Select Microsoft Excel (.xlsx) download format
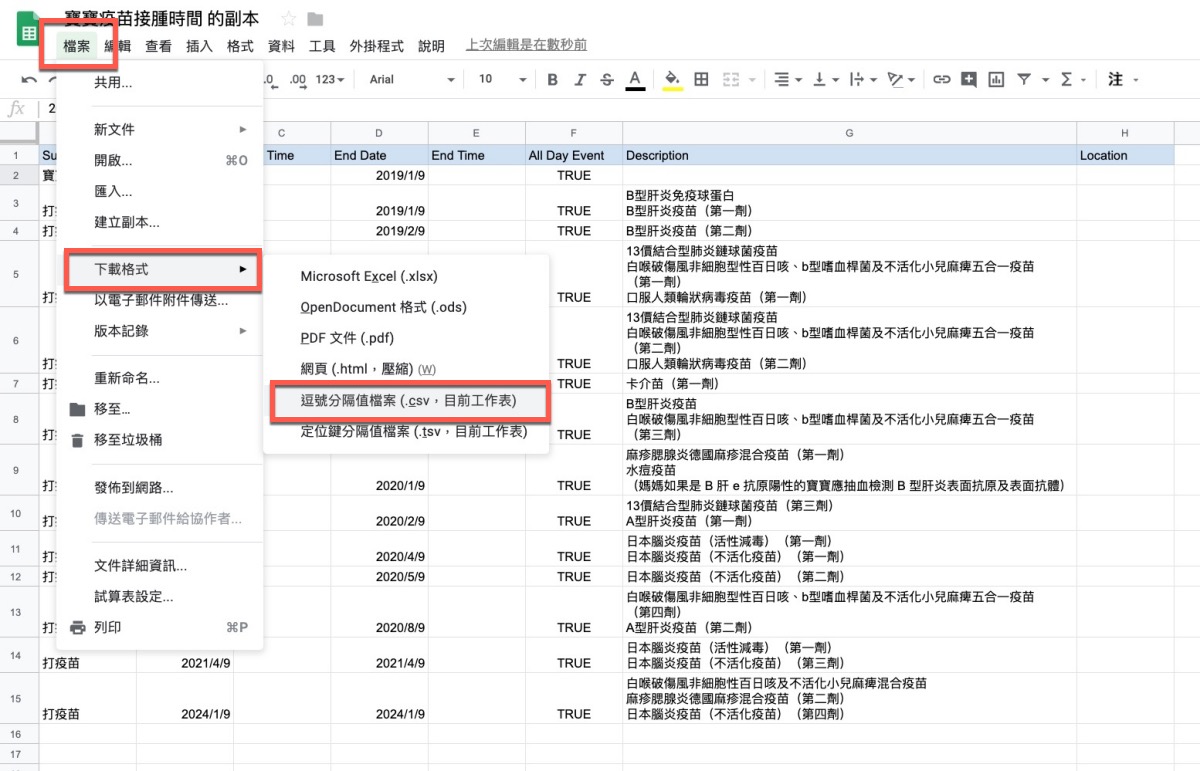 tap(369, 276)
